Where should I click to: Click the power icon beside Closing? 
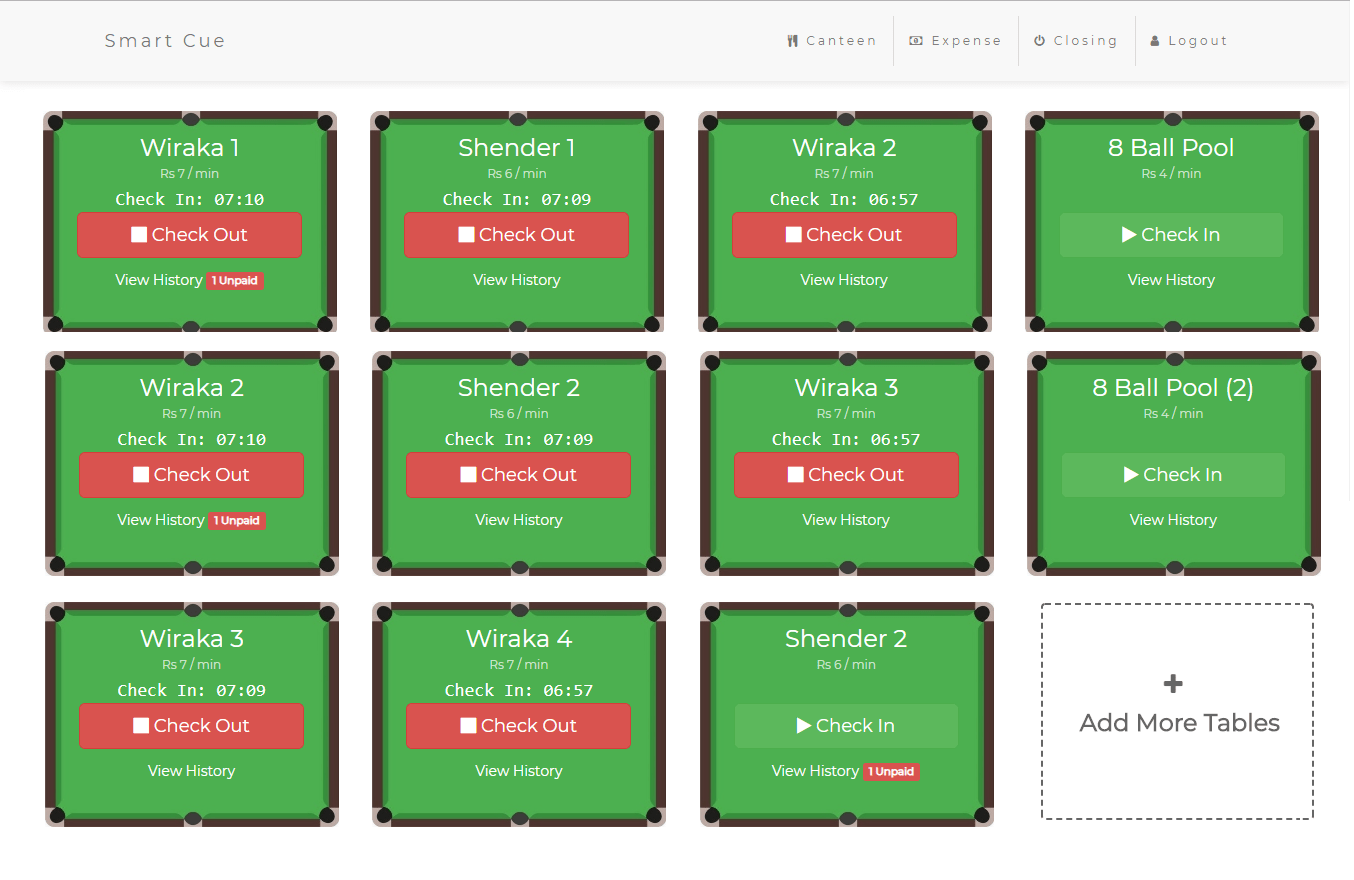click(1040, 41)
